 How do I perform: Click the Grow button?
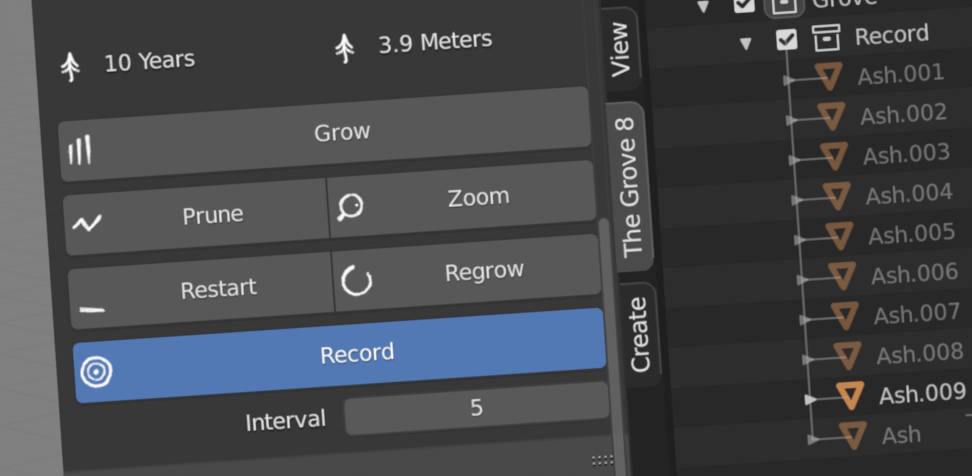point(324,134)
